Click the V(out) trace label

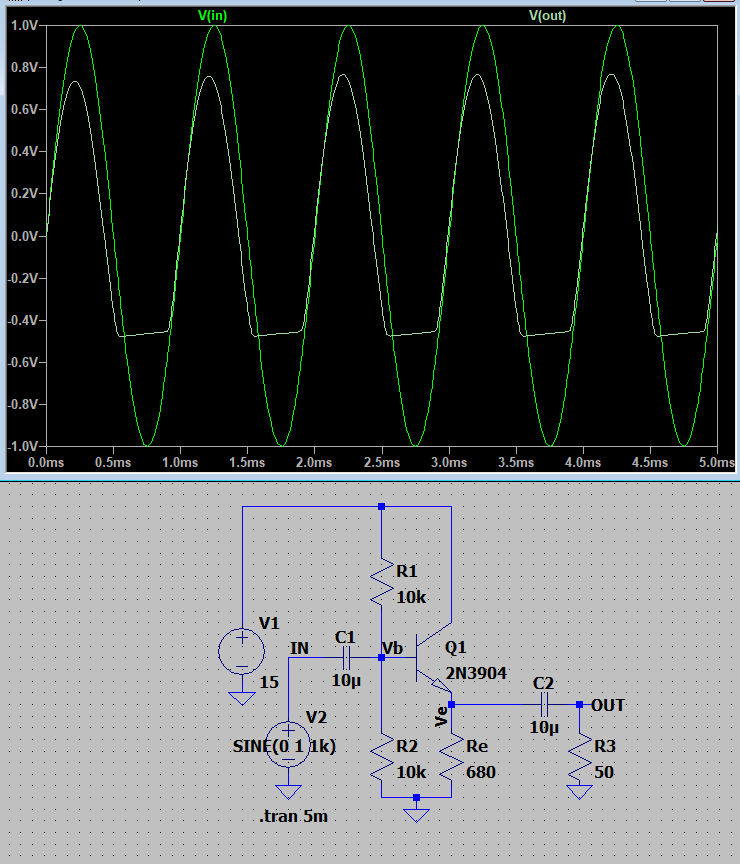pos(547,15)
